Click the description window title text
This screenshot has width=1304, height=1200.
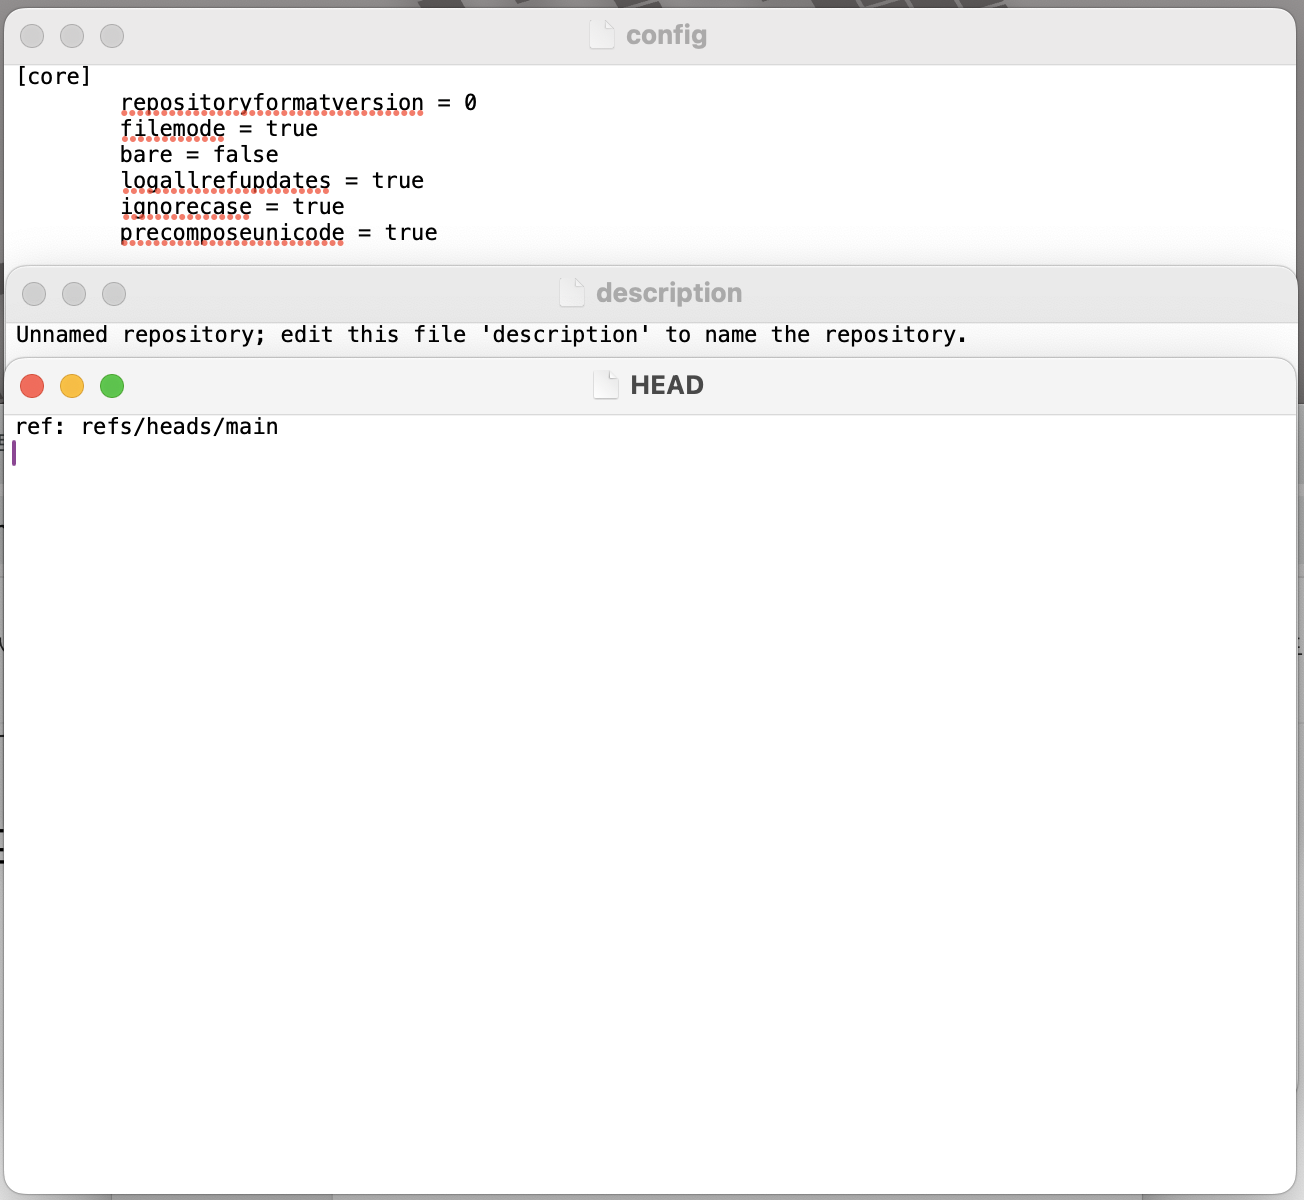[x=669, y=293]
